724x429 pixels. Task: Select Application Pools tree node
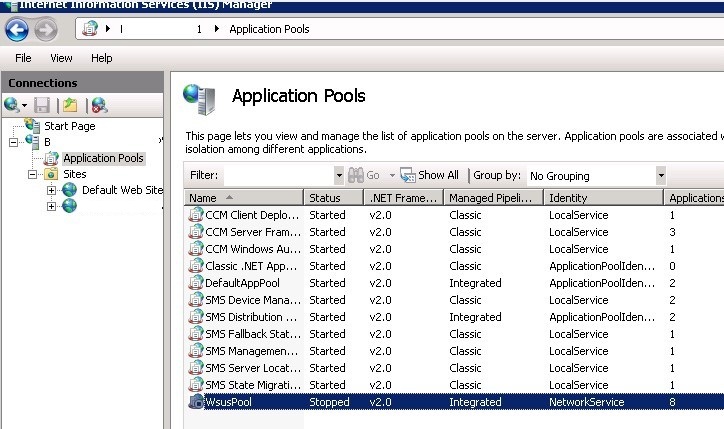pos(103,158)
